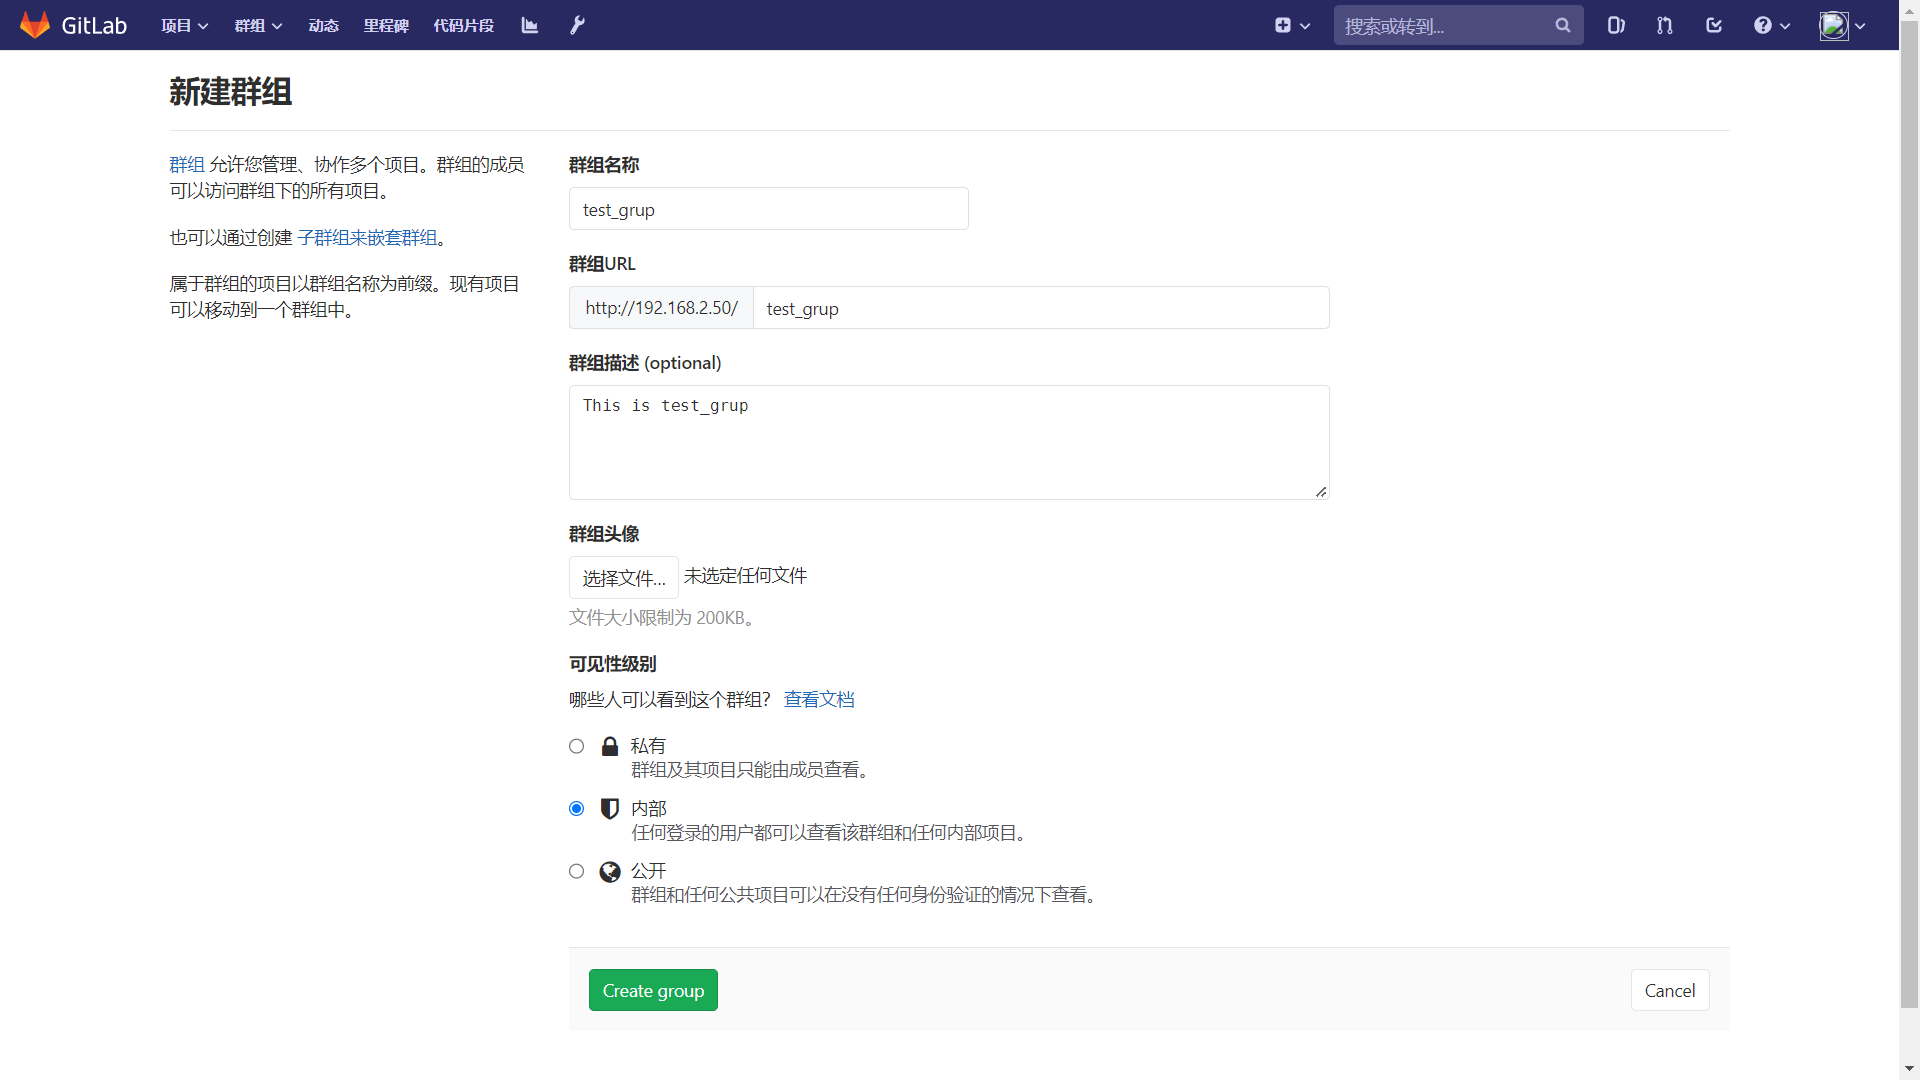Open the 动态 activity menu item
Image resolution: width=1920 pixels, height=1080 pixels.
pyautogui.click(x=323, y=25)
